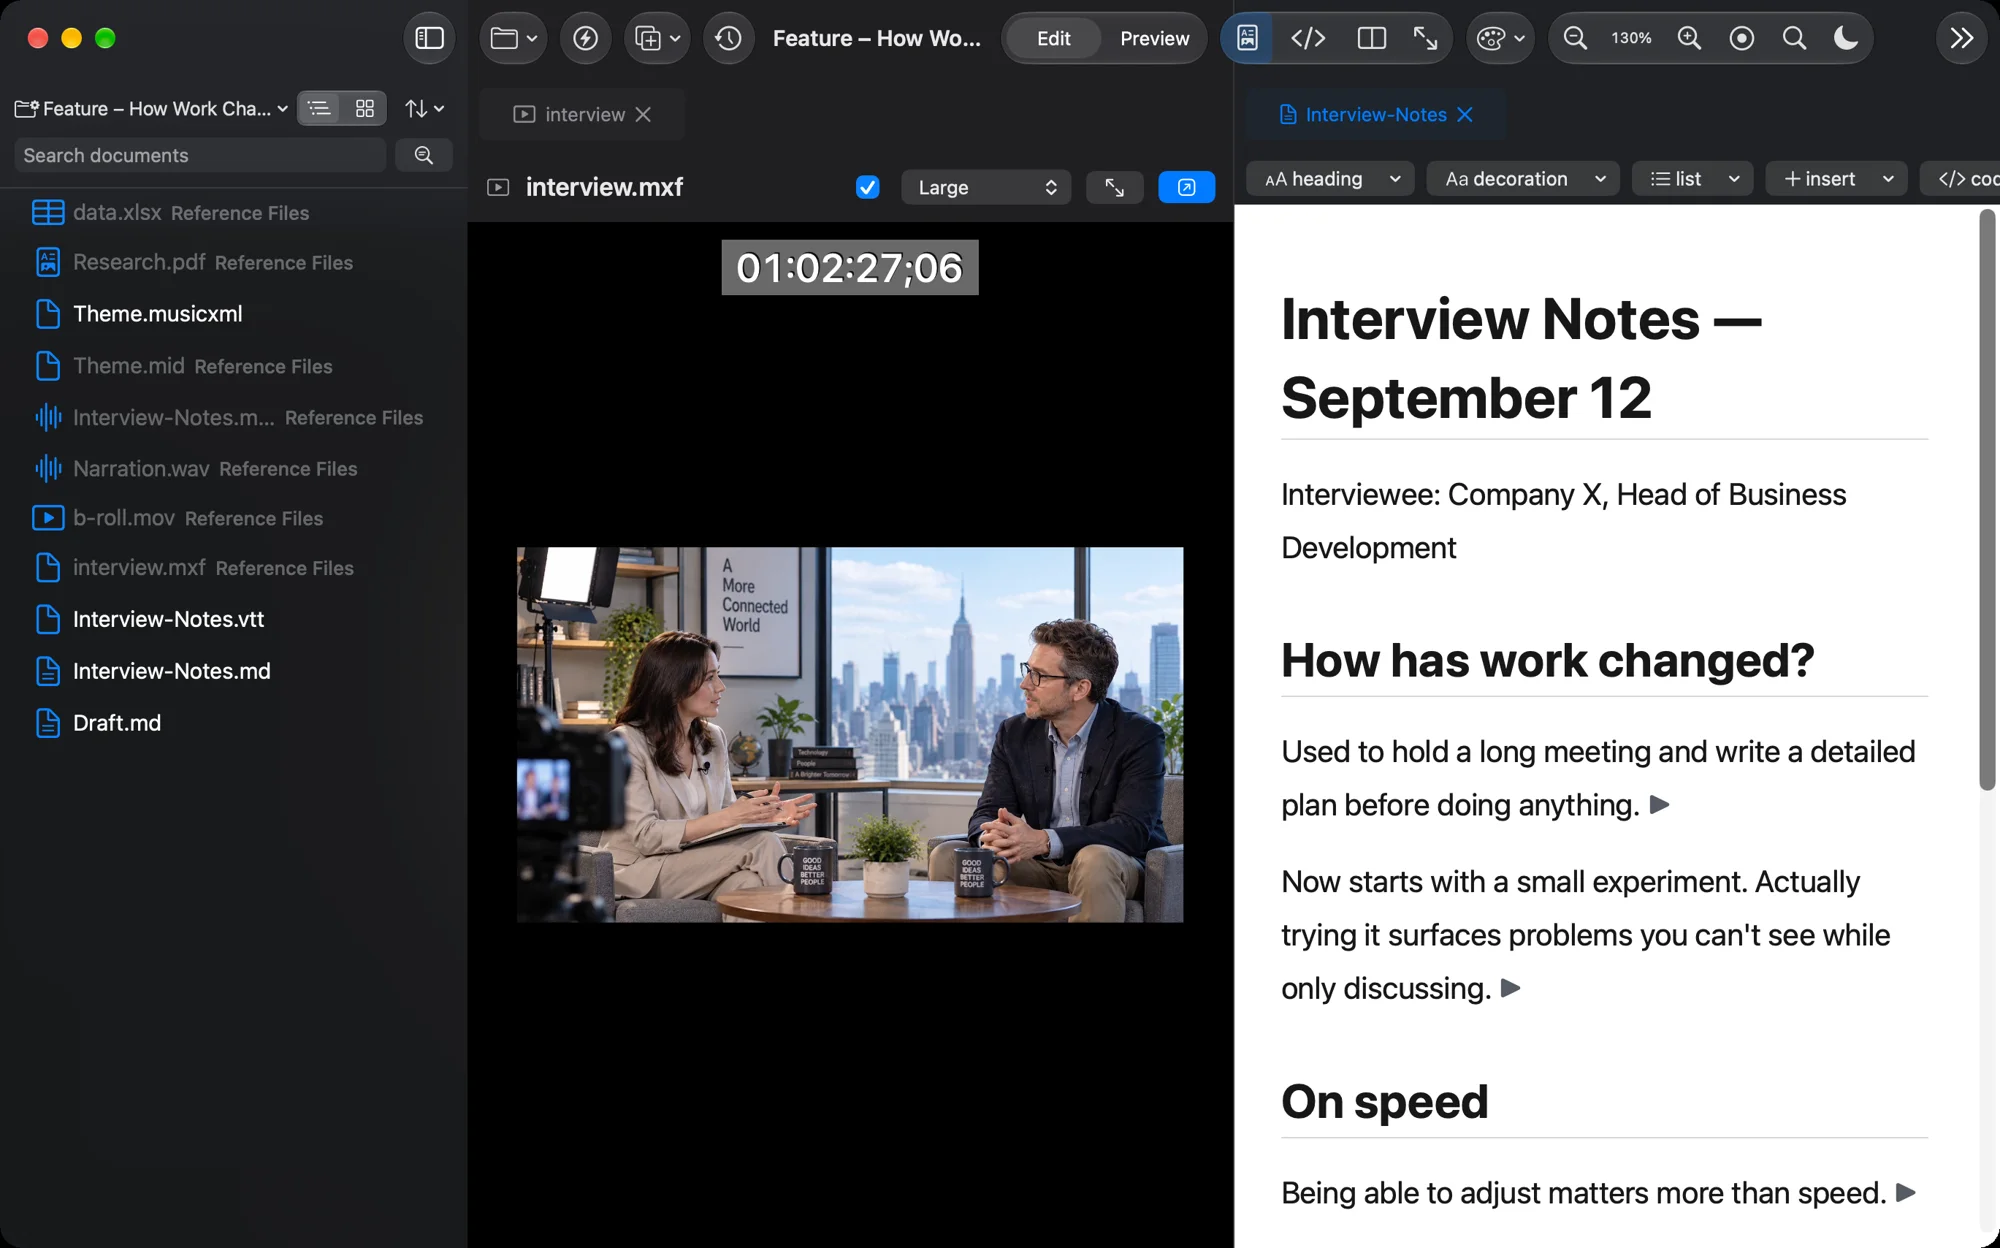Click the focus target circle icon
This screenshot has height=1248, width=2000.
click(1742, 38)
